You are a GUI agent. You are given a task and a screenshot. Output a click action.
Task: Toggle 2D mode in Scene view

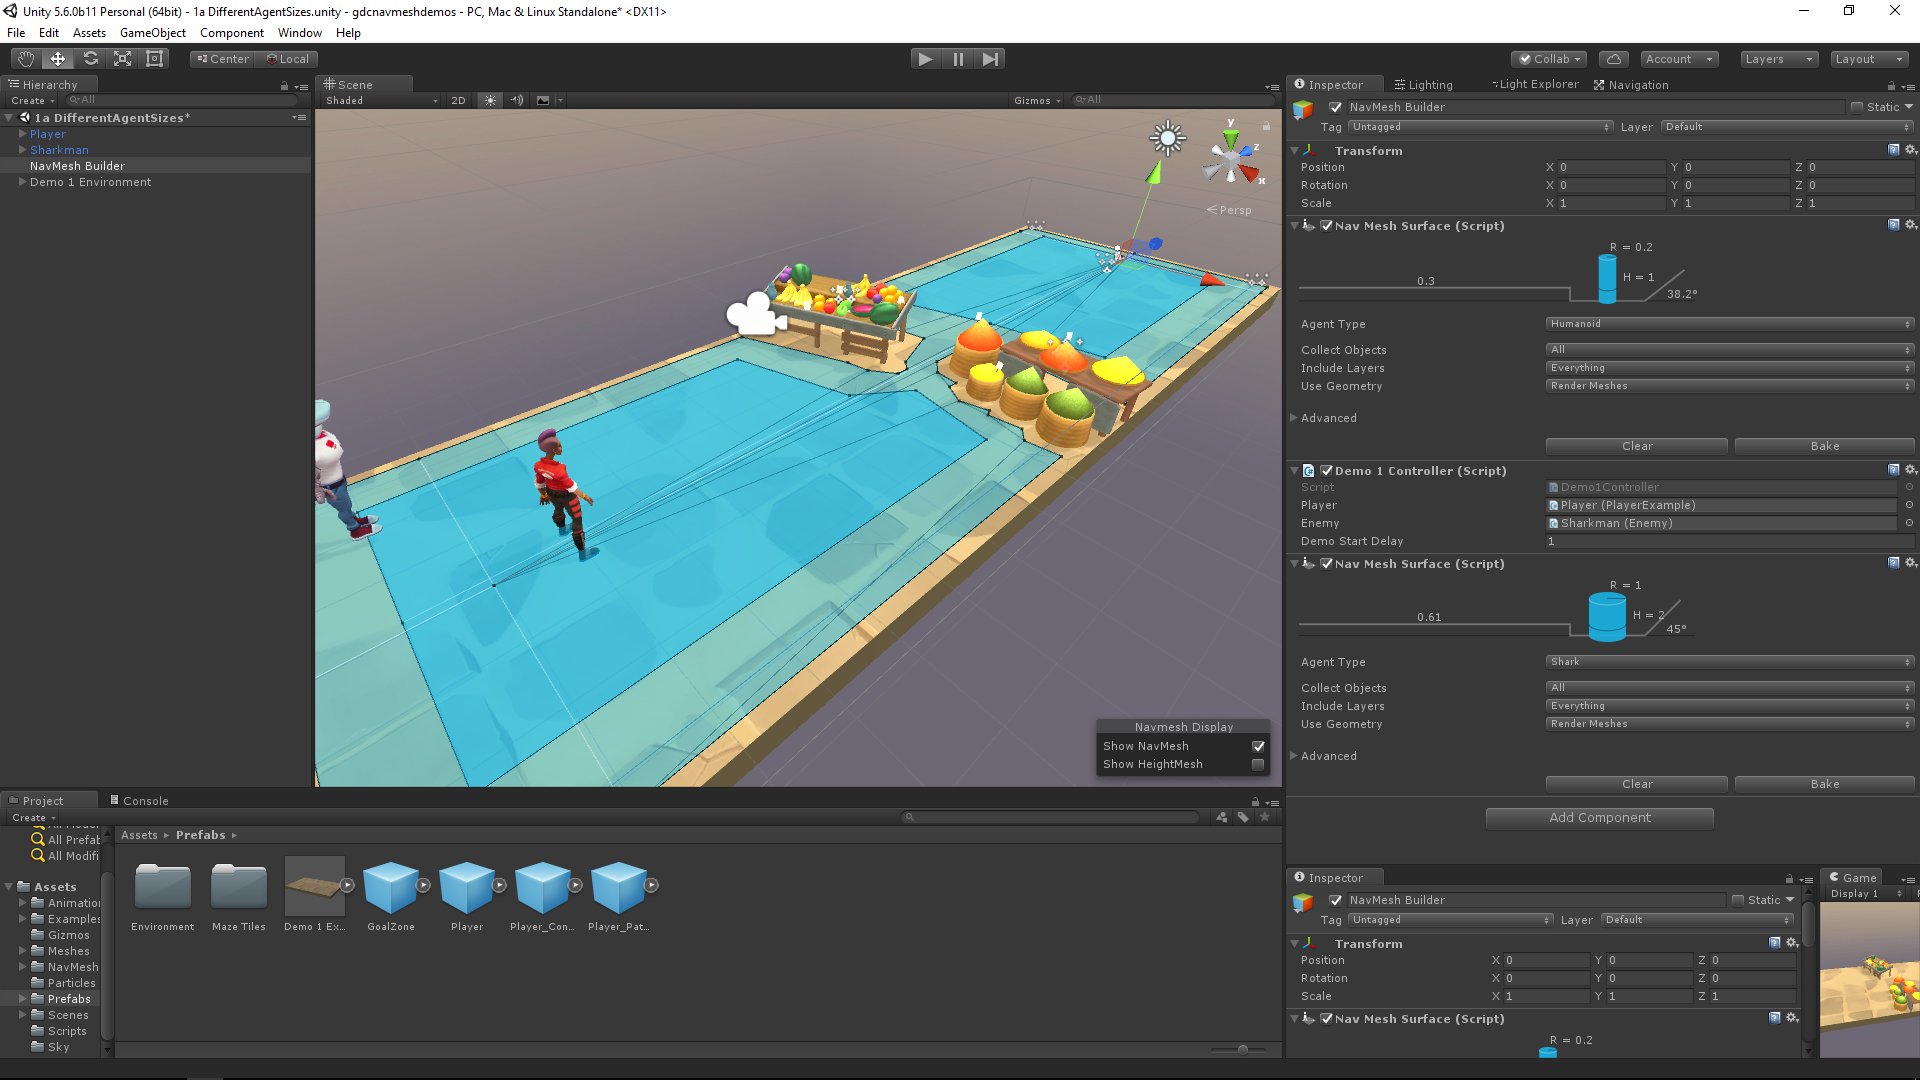click(x=458, y=100)
